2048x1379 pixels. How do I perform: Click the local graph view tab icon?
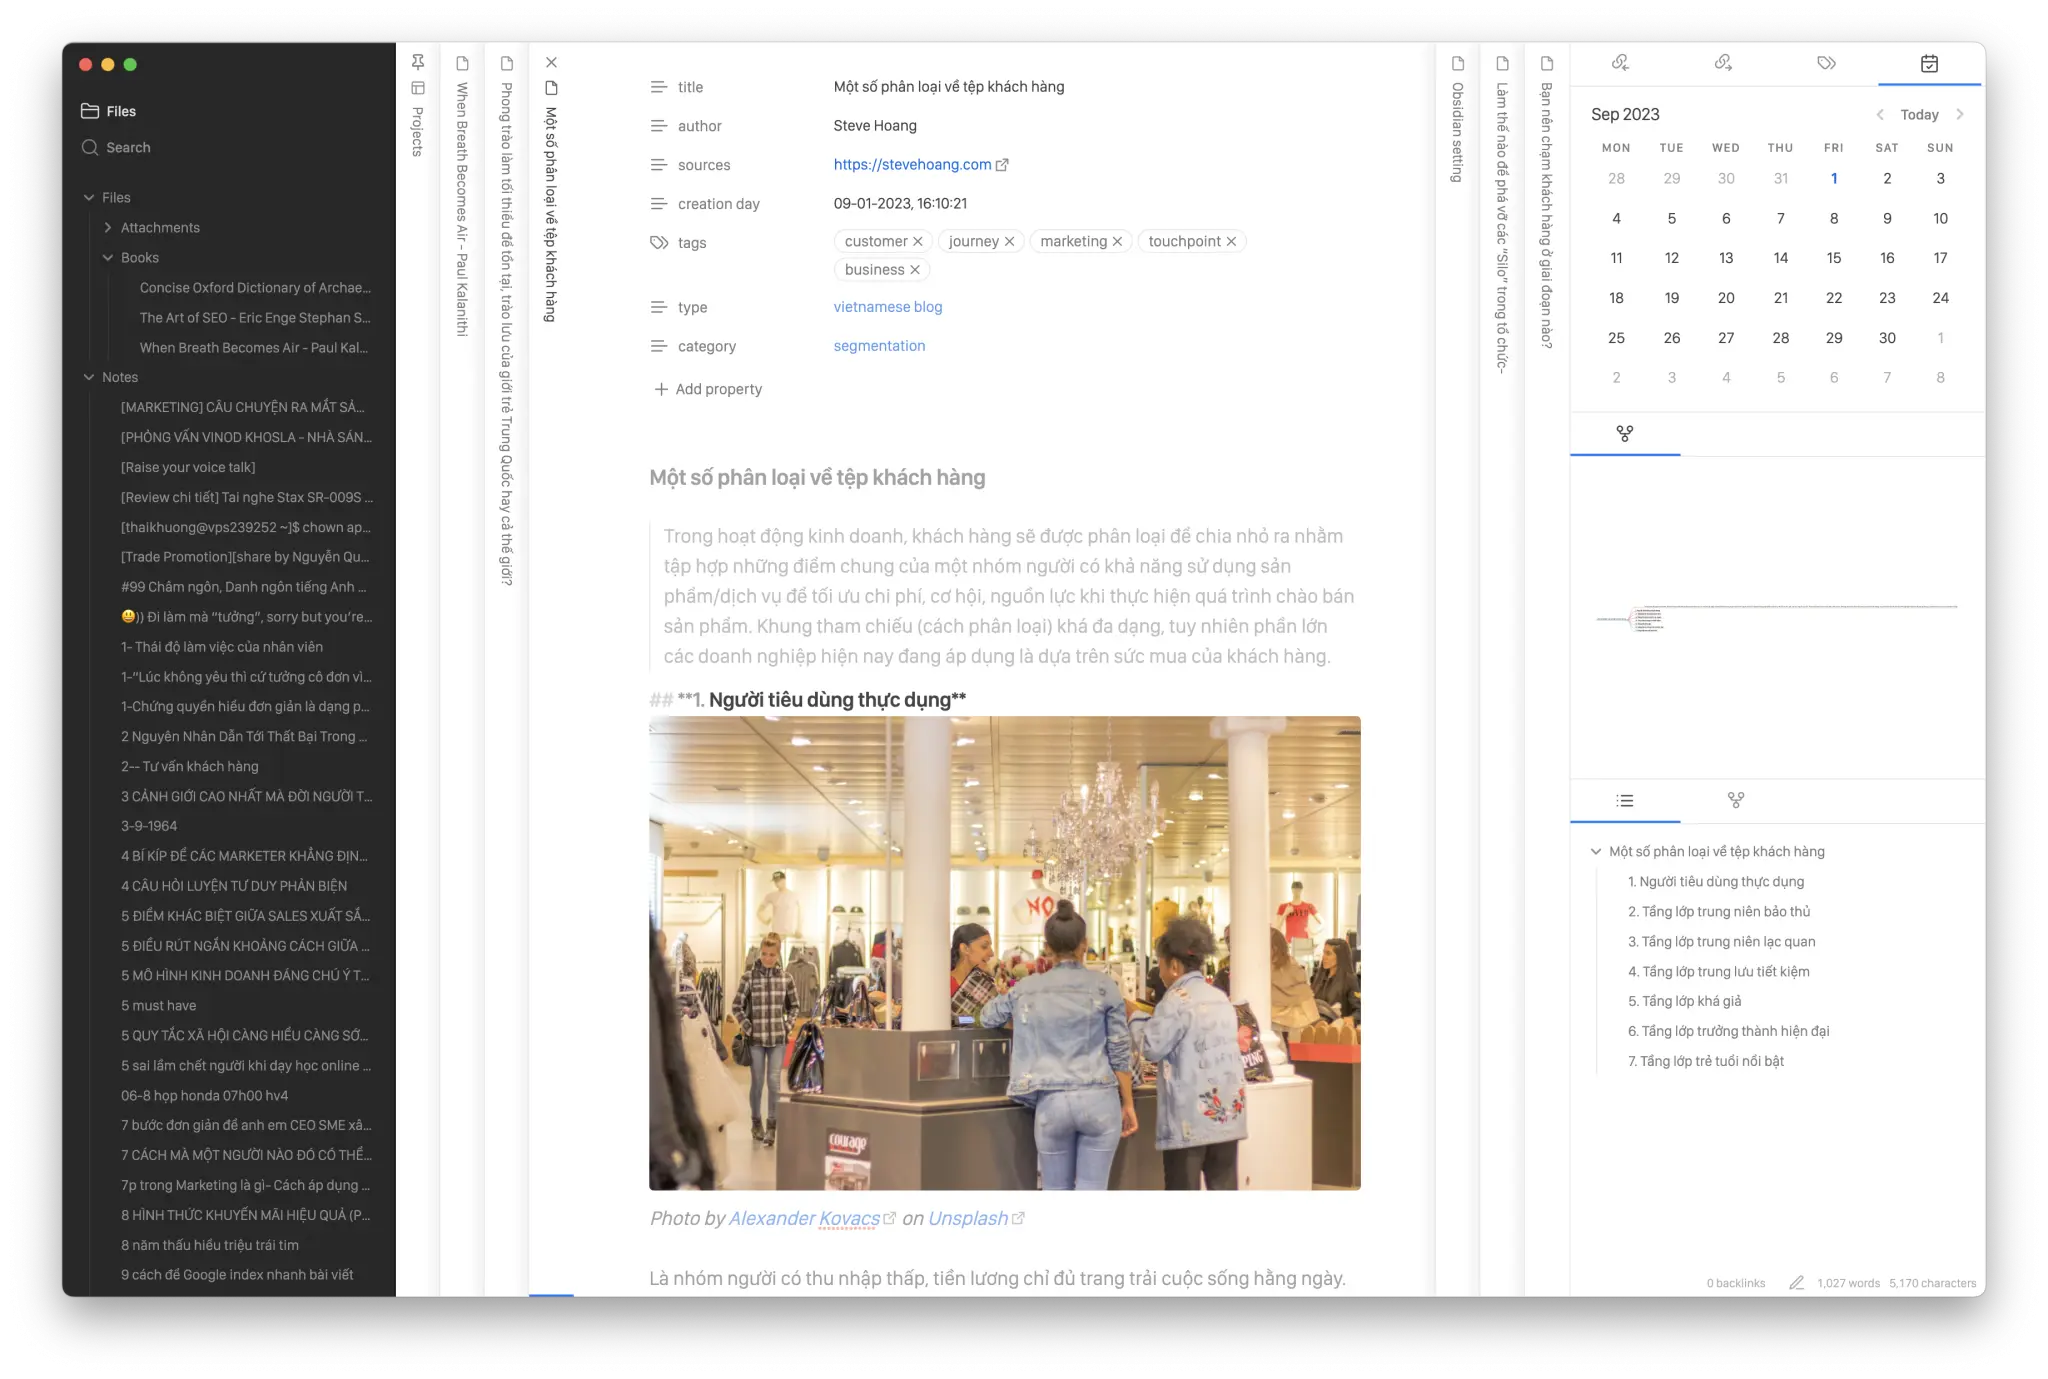(1736, 801)
